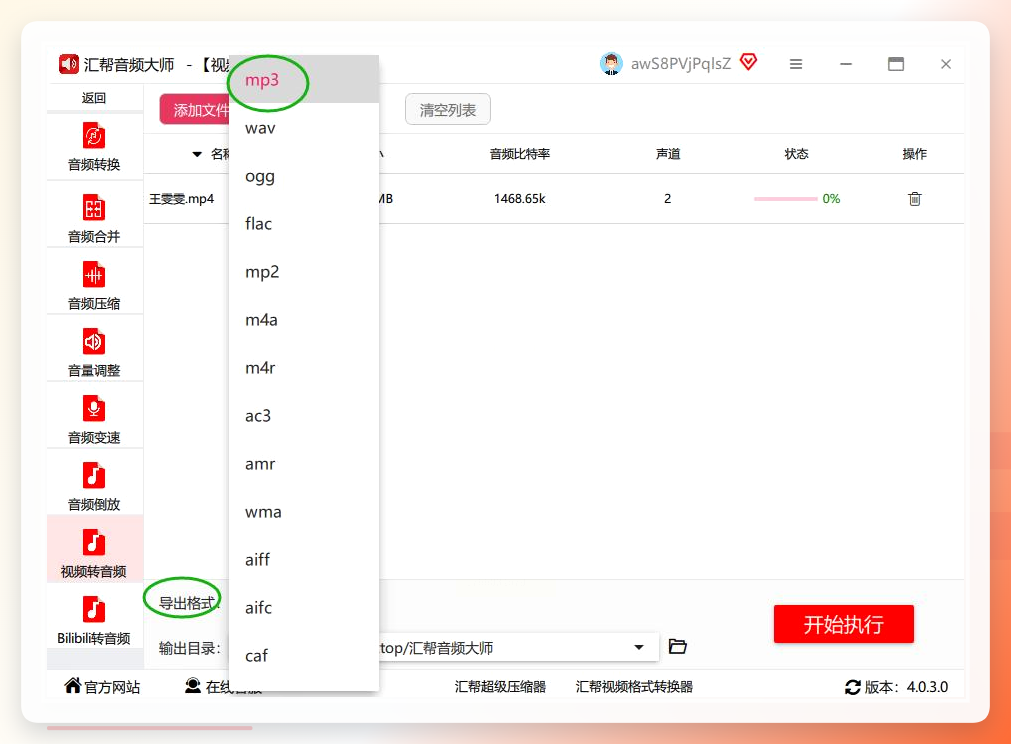This screenshot has width=1011, height=744.
Task: Open 在线客服 support link
Action: coord(223,687)
